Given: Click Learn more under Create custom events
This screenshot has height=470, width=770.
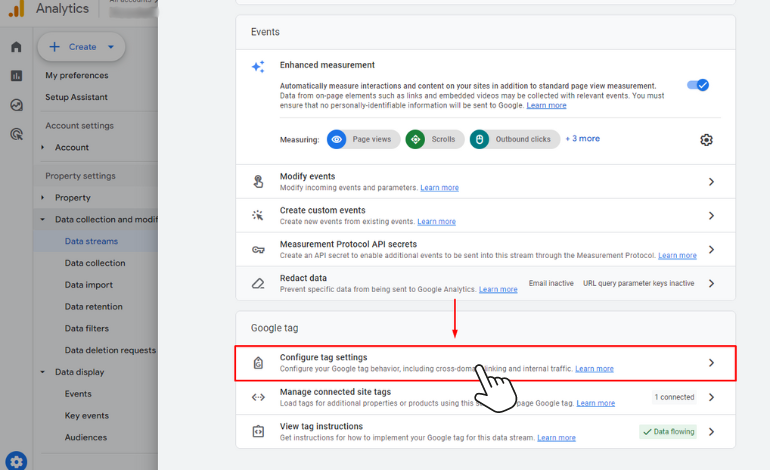Looking at the screenshot, I should [437, 221].
